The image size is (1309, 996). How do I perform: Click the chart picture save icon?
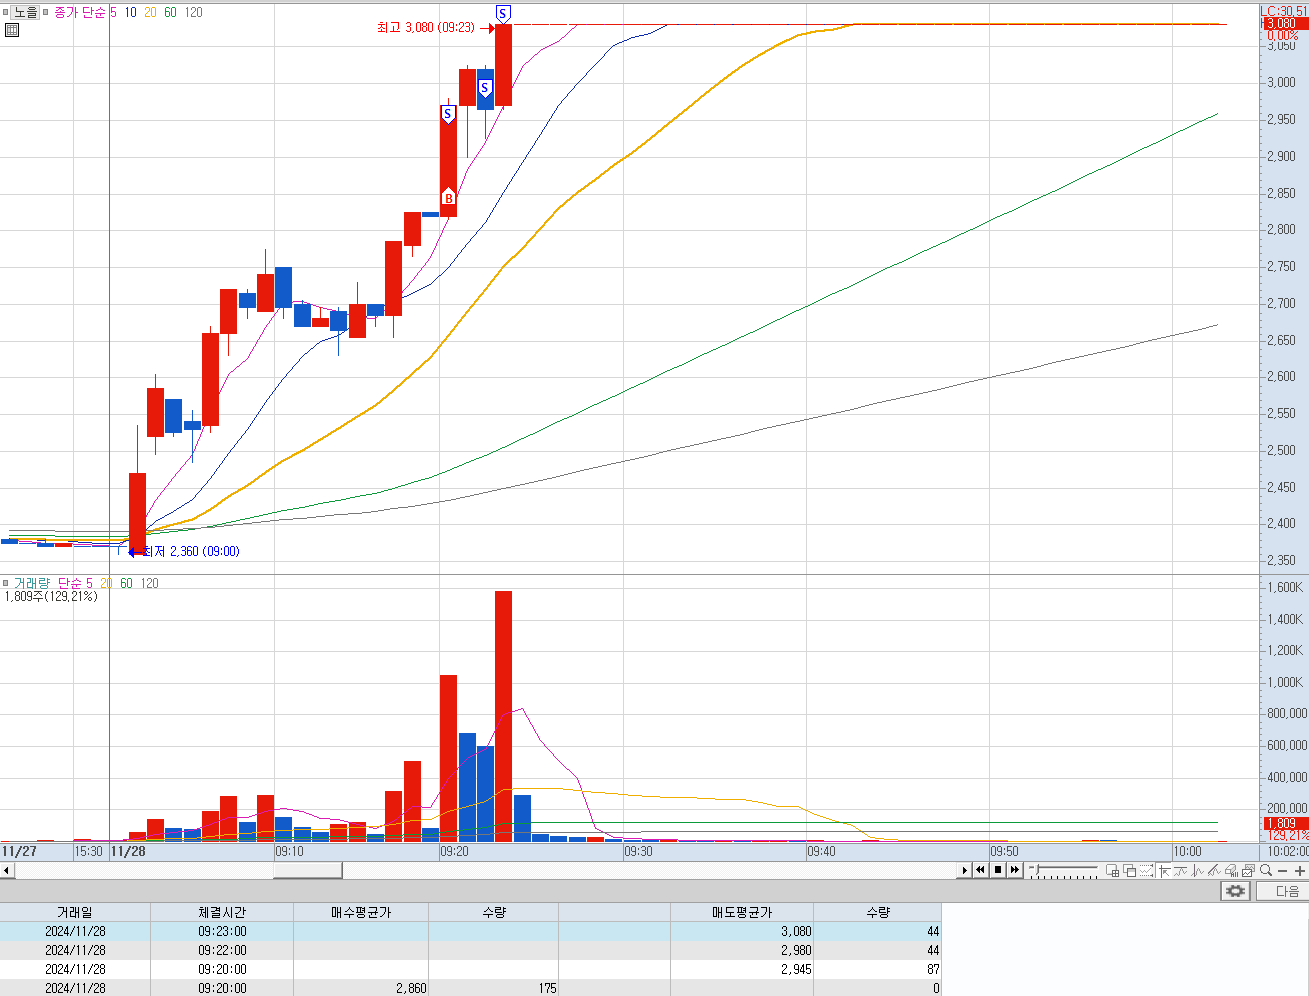tap(1248, 871)
